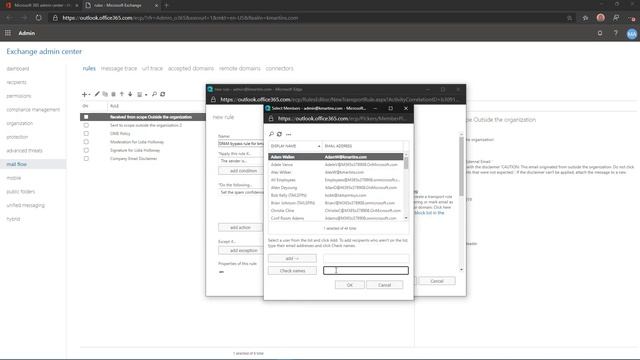The image size is (640, 360).
Task: Click the 'add ->' button
Action: pos(292,258)
